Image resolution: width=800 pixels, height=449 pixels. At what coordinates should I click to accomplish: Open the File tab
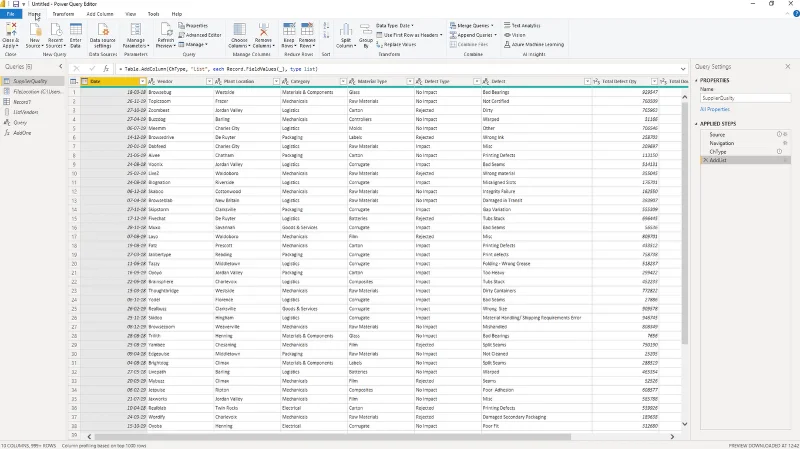coord(10,14)
